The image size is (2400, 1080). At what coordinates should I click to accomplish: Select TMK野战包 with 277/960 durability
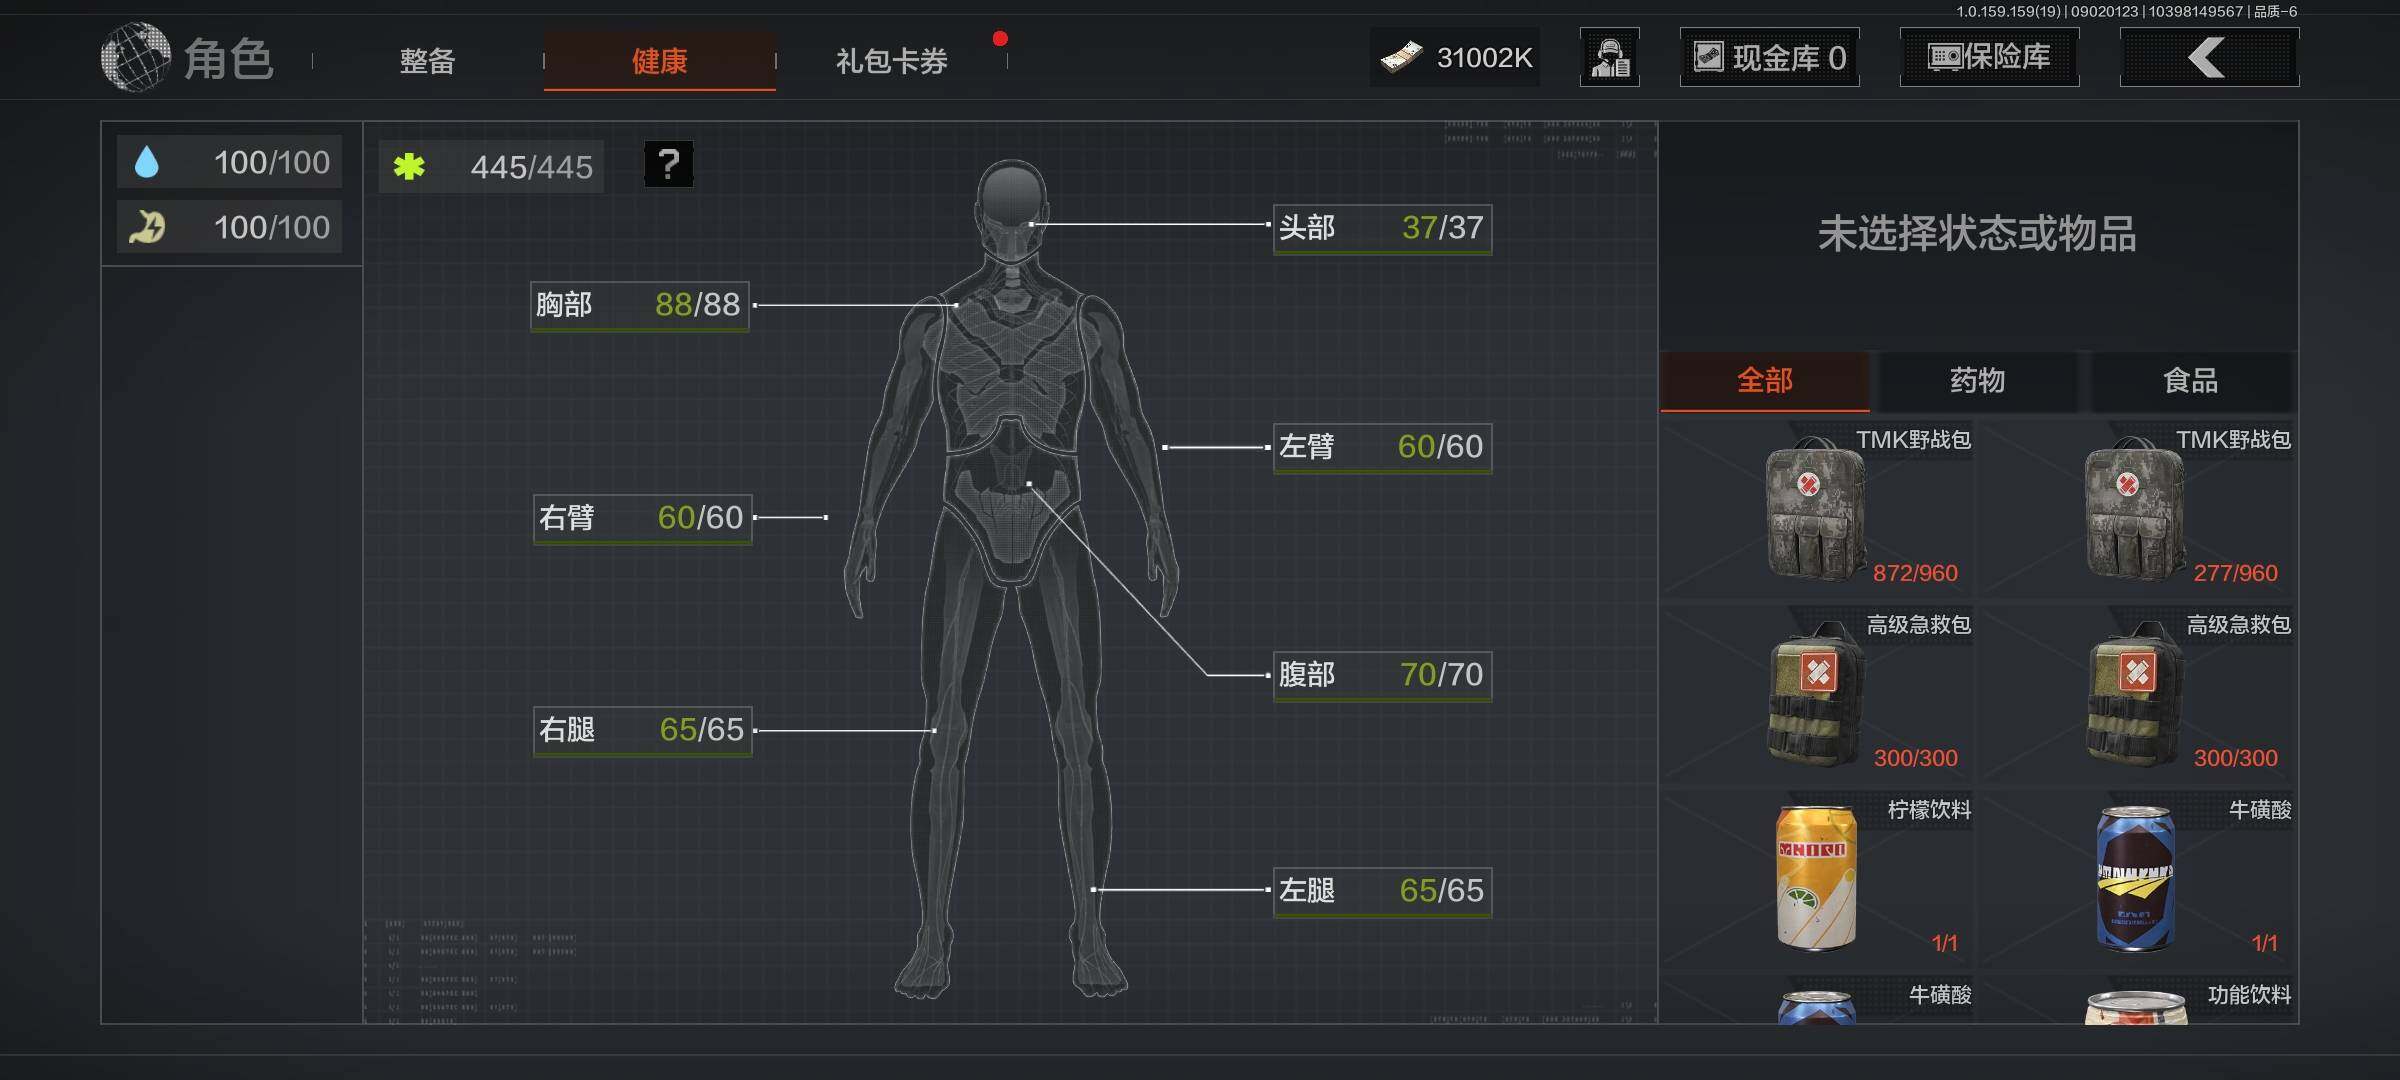(x=2138, y=508)
